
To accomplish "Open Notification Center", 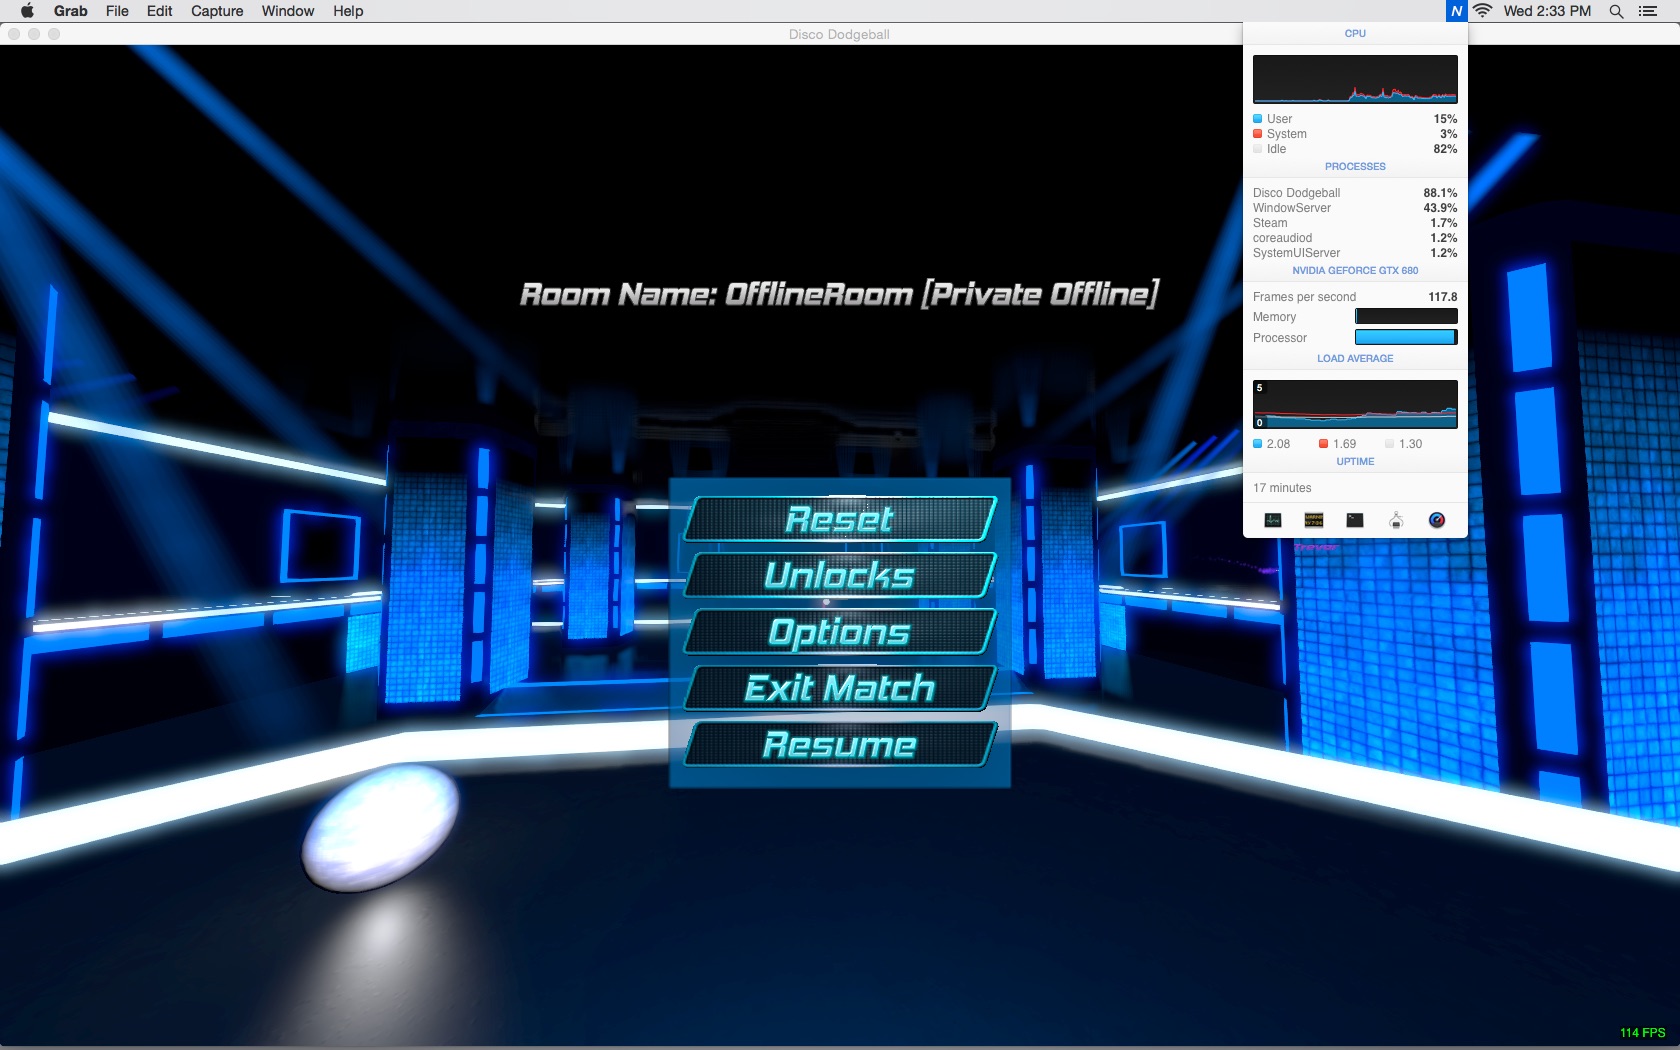I will (1648, 11).
